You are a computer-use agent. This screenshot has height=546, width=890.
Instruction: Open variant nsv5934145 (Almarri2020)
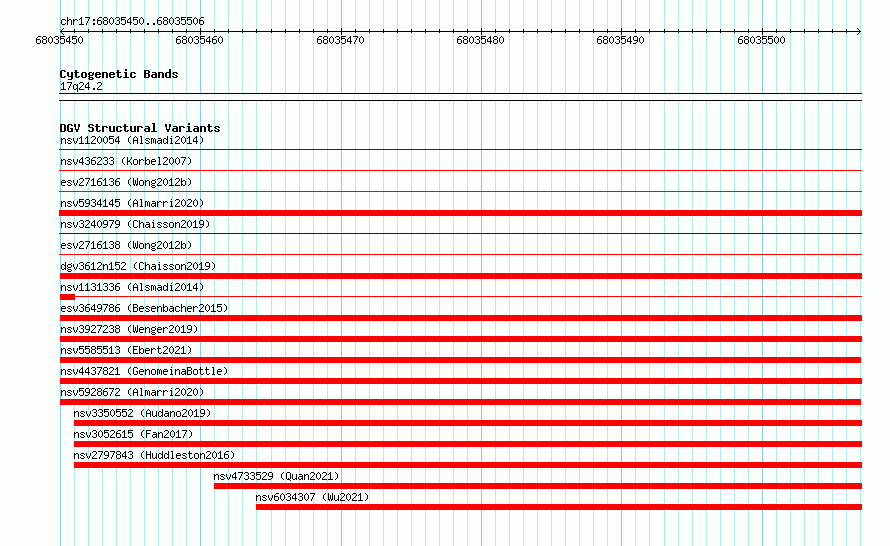(132, 203)
